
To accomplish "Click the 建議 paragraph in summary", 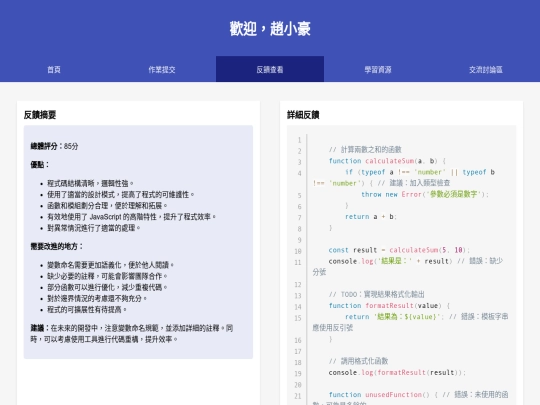I will [132, 333].
